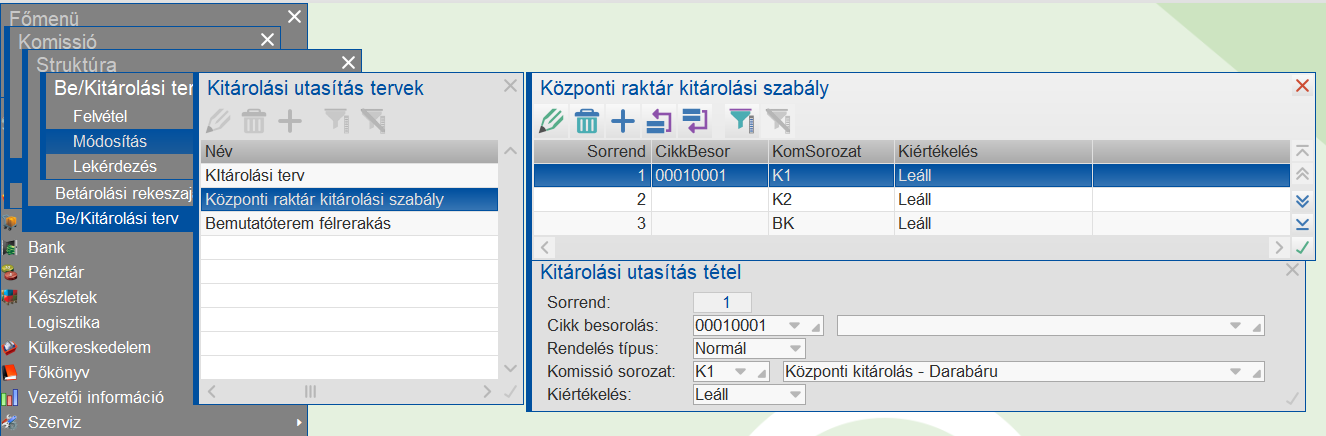1326x436 pixels.
Task: Click the green checkmark confirm icon
Action: coord(1302,246)
